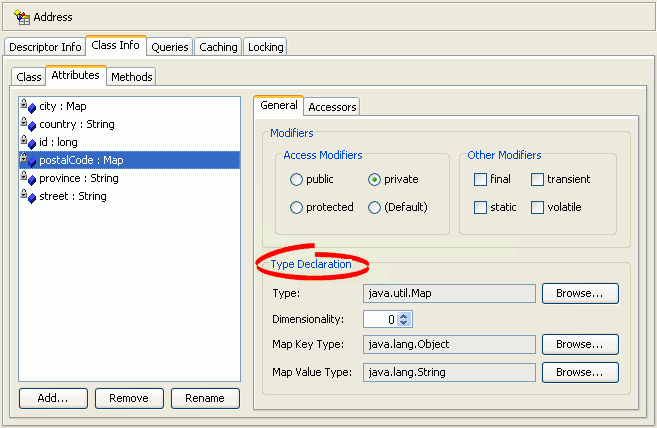Select the protected access modifier

click(296, 208)
